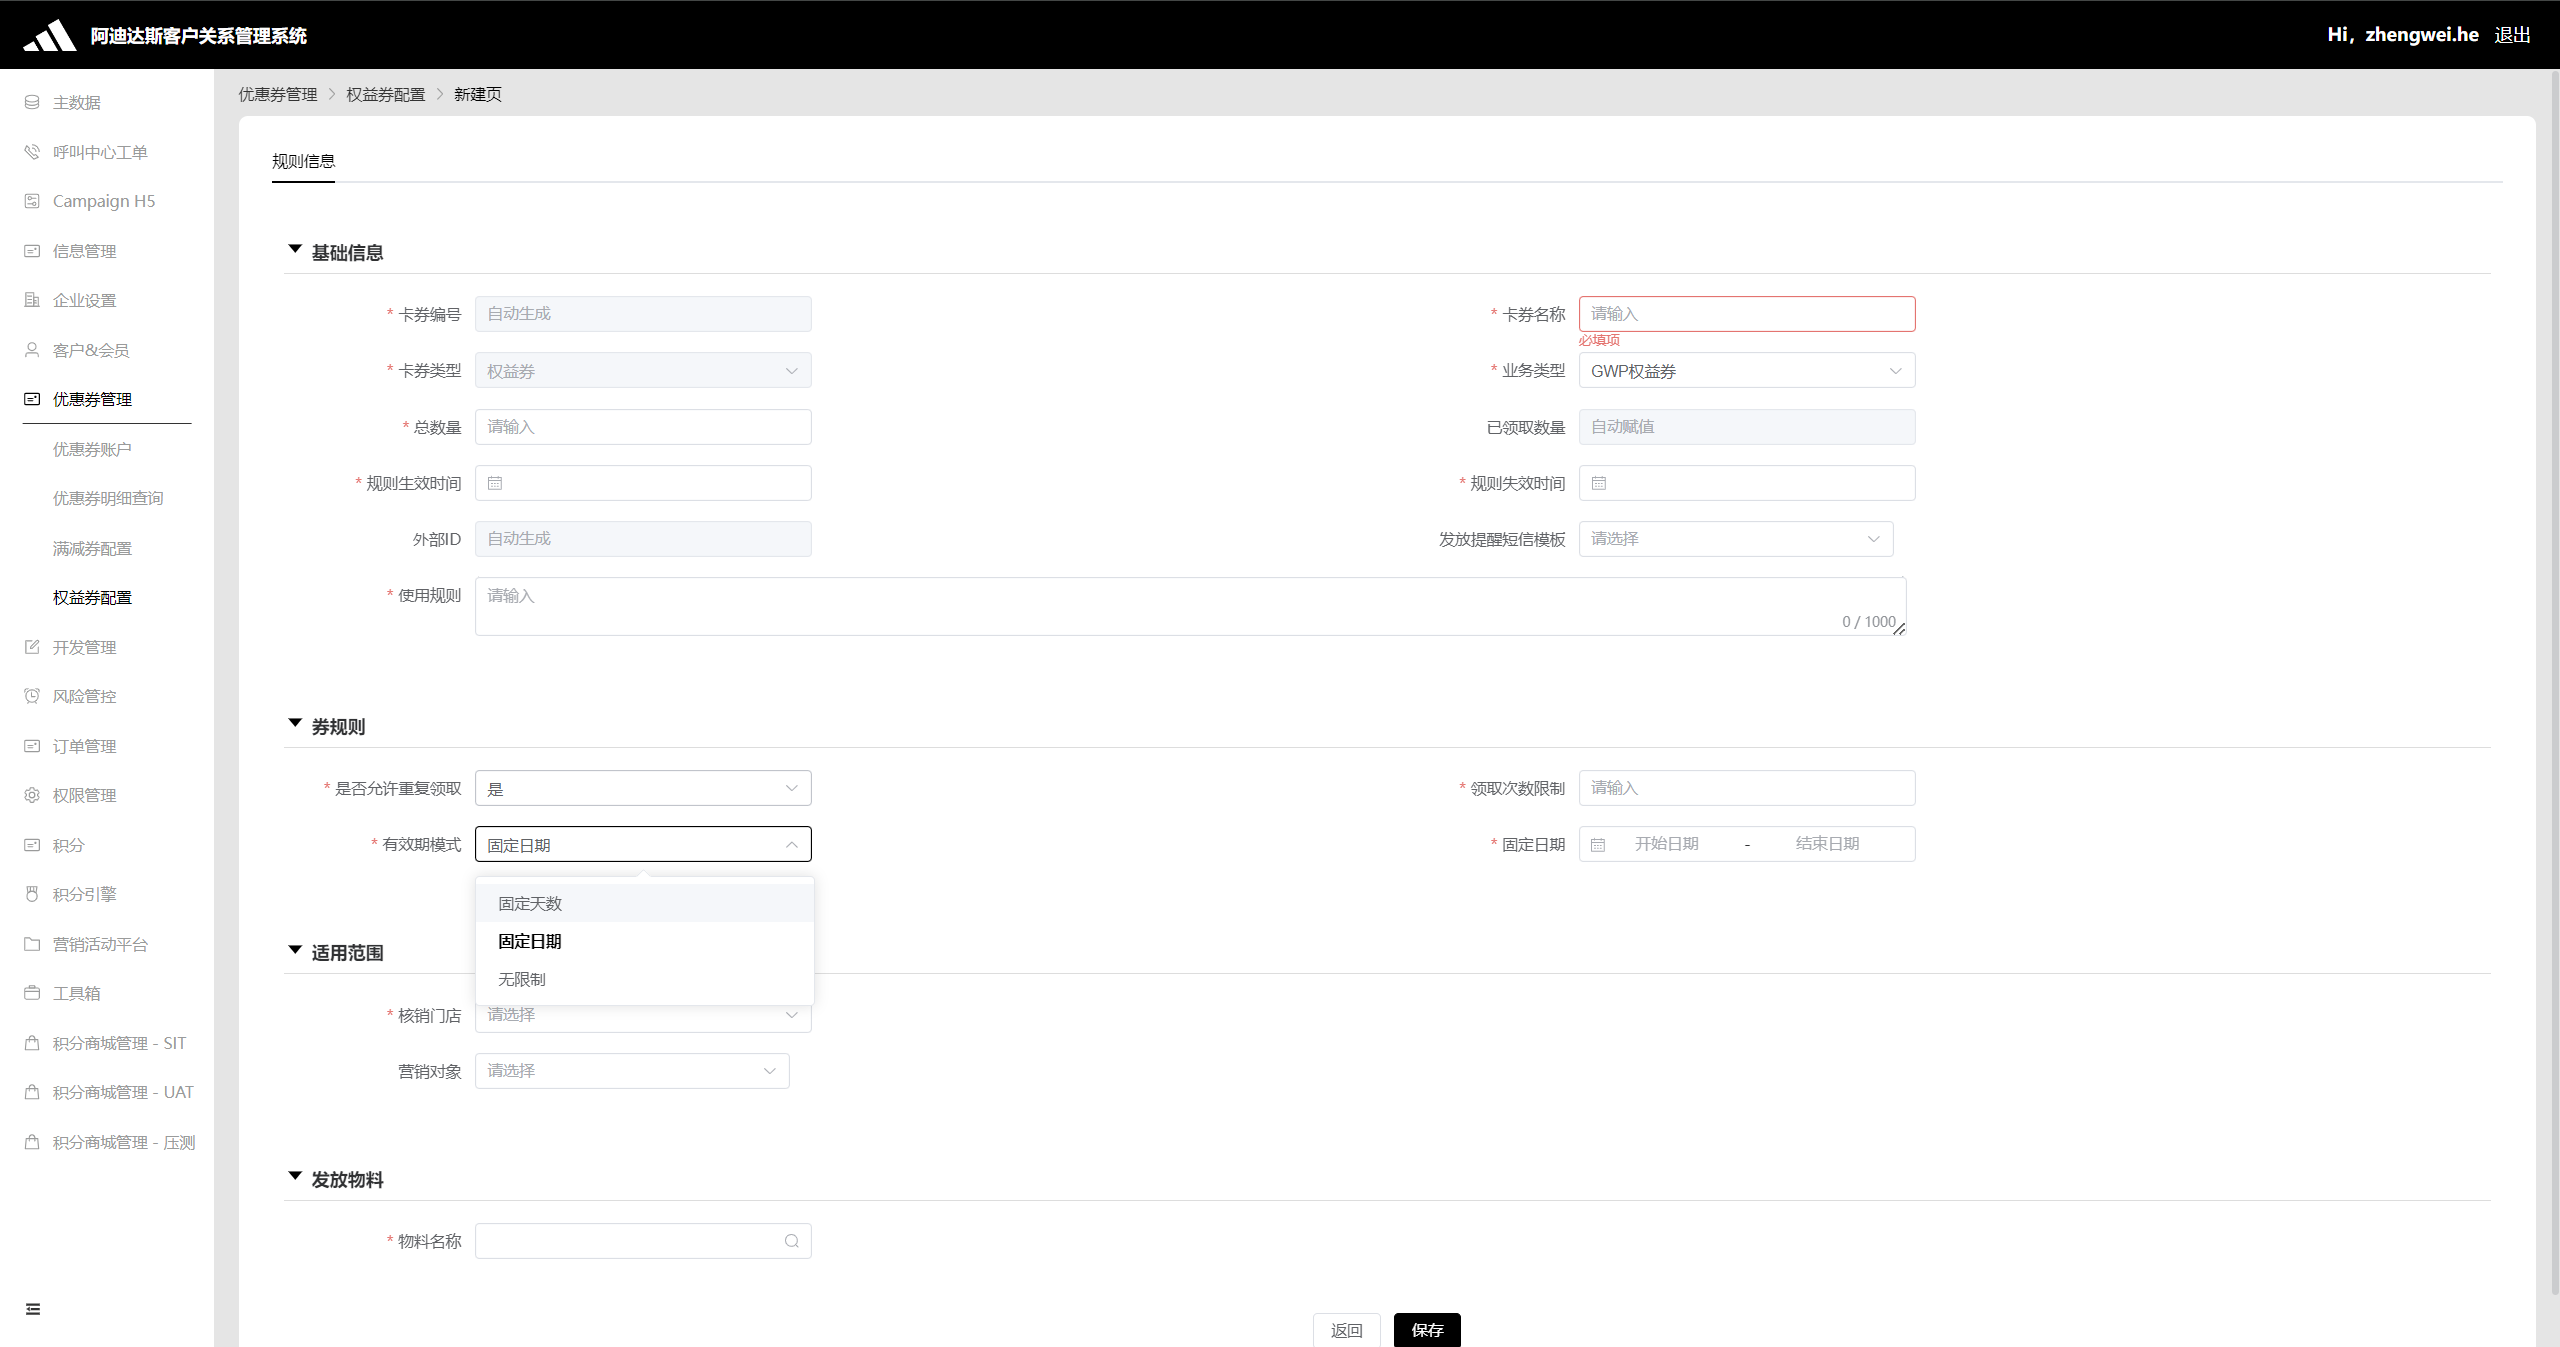The image size is (2560, 1347).
Task: Click the 优惠券管理 coupon icon
Action: pos(32,399)
